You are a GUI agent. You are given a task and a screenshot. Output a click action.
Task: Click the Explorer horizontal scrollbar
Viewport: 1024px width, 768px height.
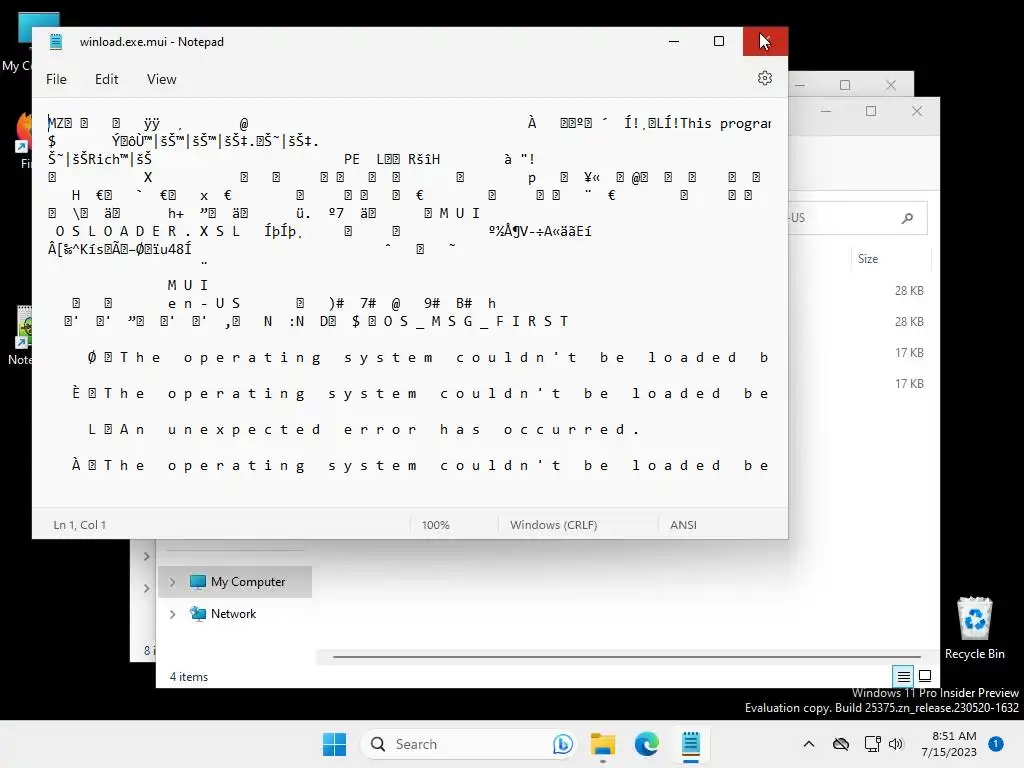pyautogui.click(x=627, y=656)
